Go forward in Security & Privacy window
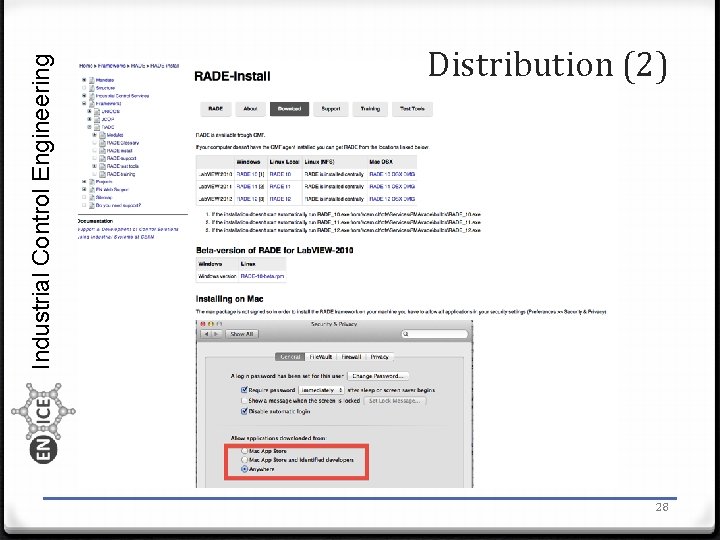 pyautogui.click(x=217, y=334)
